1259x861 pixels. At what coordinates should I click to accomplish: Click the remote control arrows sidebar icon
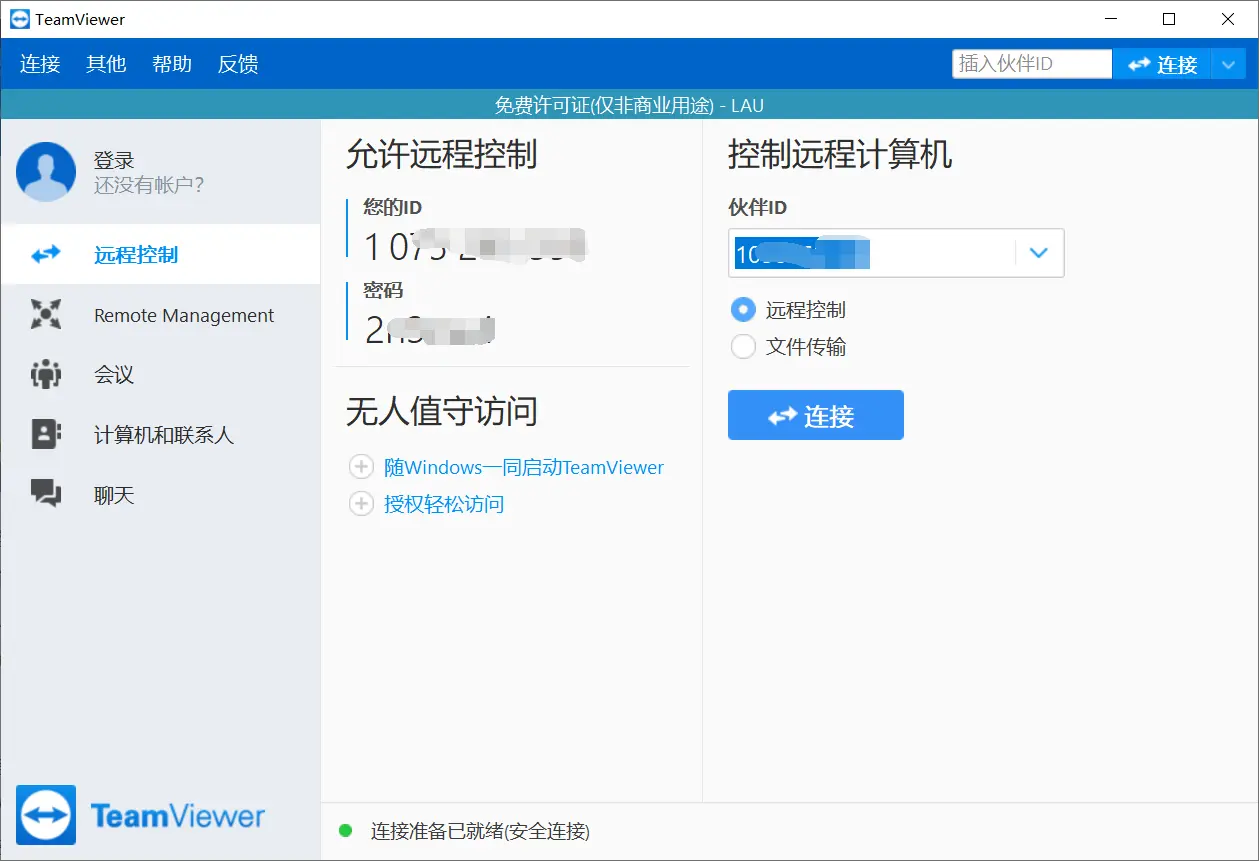click(46, 254)
